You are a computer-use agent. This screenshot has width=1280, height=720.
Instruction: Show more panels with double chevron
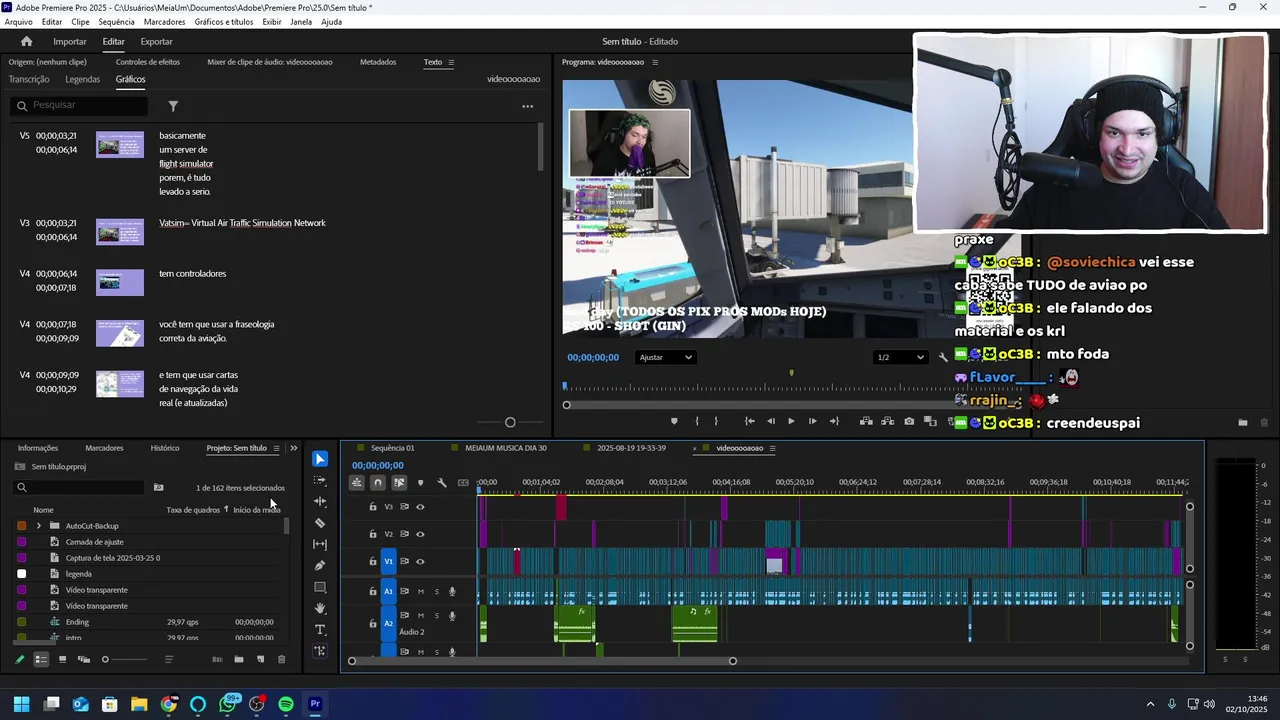tap(293, 448)
